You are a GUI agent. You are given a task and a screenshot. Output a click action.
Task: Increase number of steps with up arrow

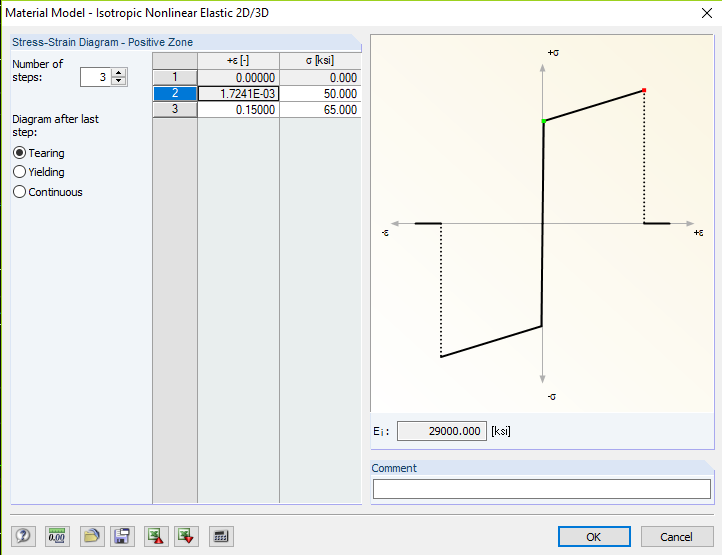[x=119, y=73]
